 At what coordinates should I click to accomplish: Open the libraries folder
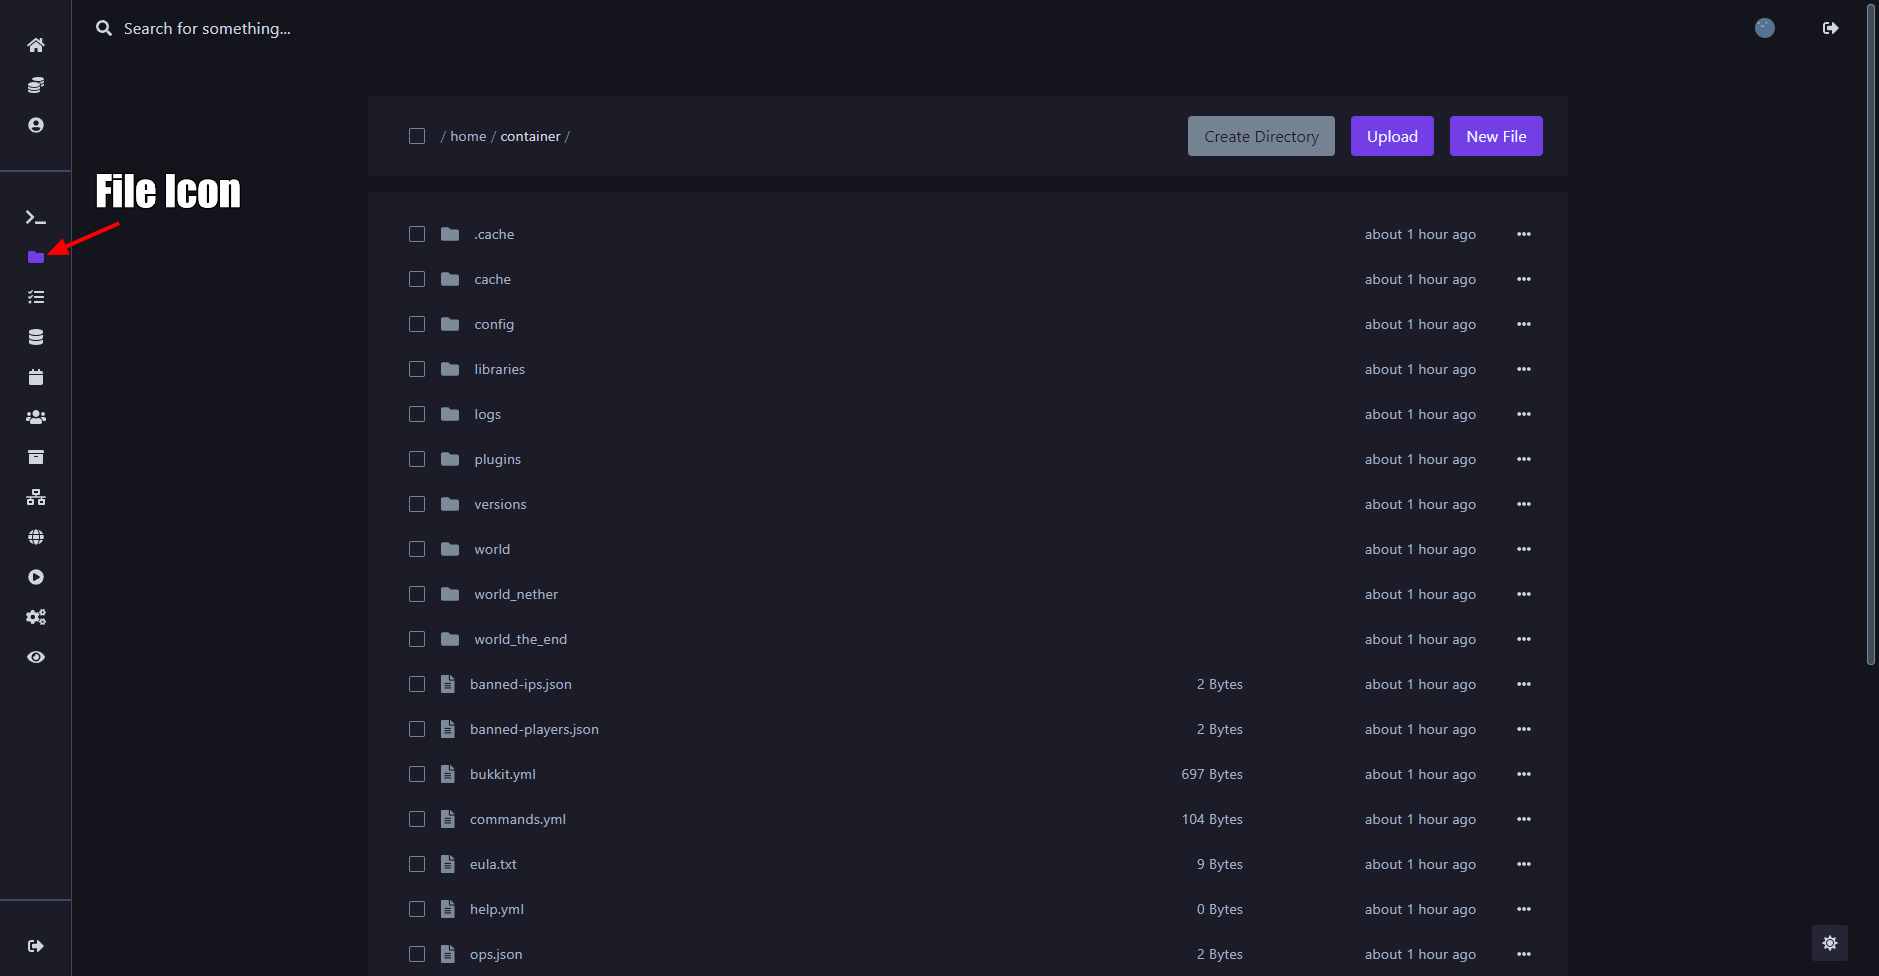(499, 369)
